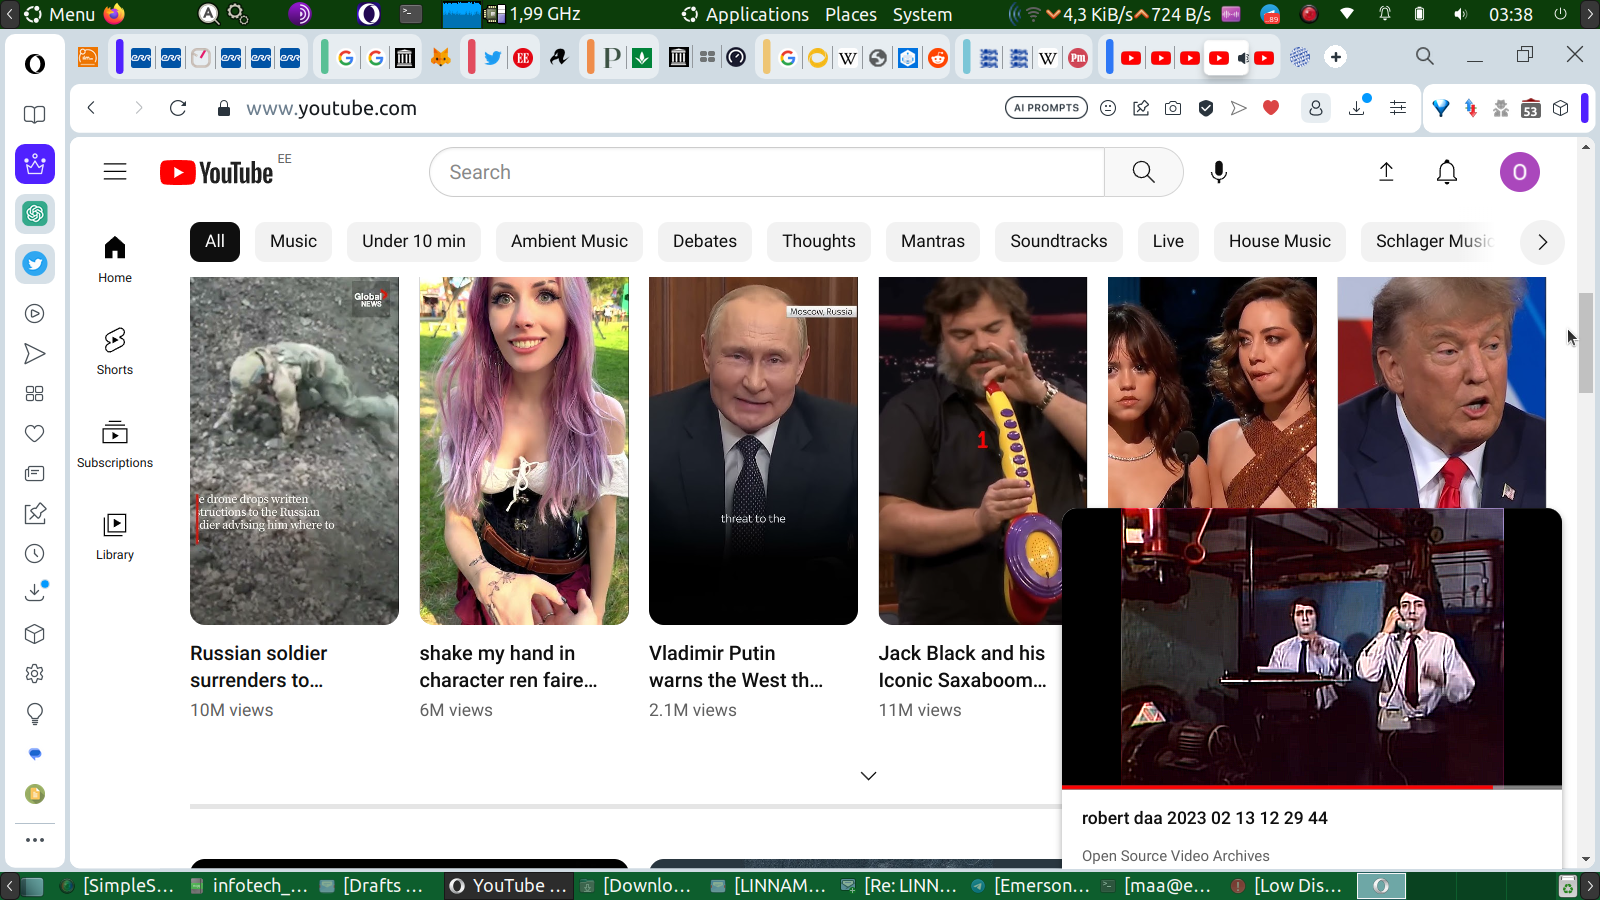Open History clock in Opera sidebar
Viewport: 1600px width, 900px height.
click(35, 554)
